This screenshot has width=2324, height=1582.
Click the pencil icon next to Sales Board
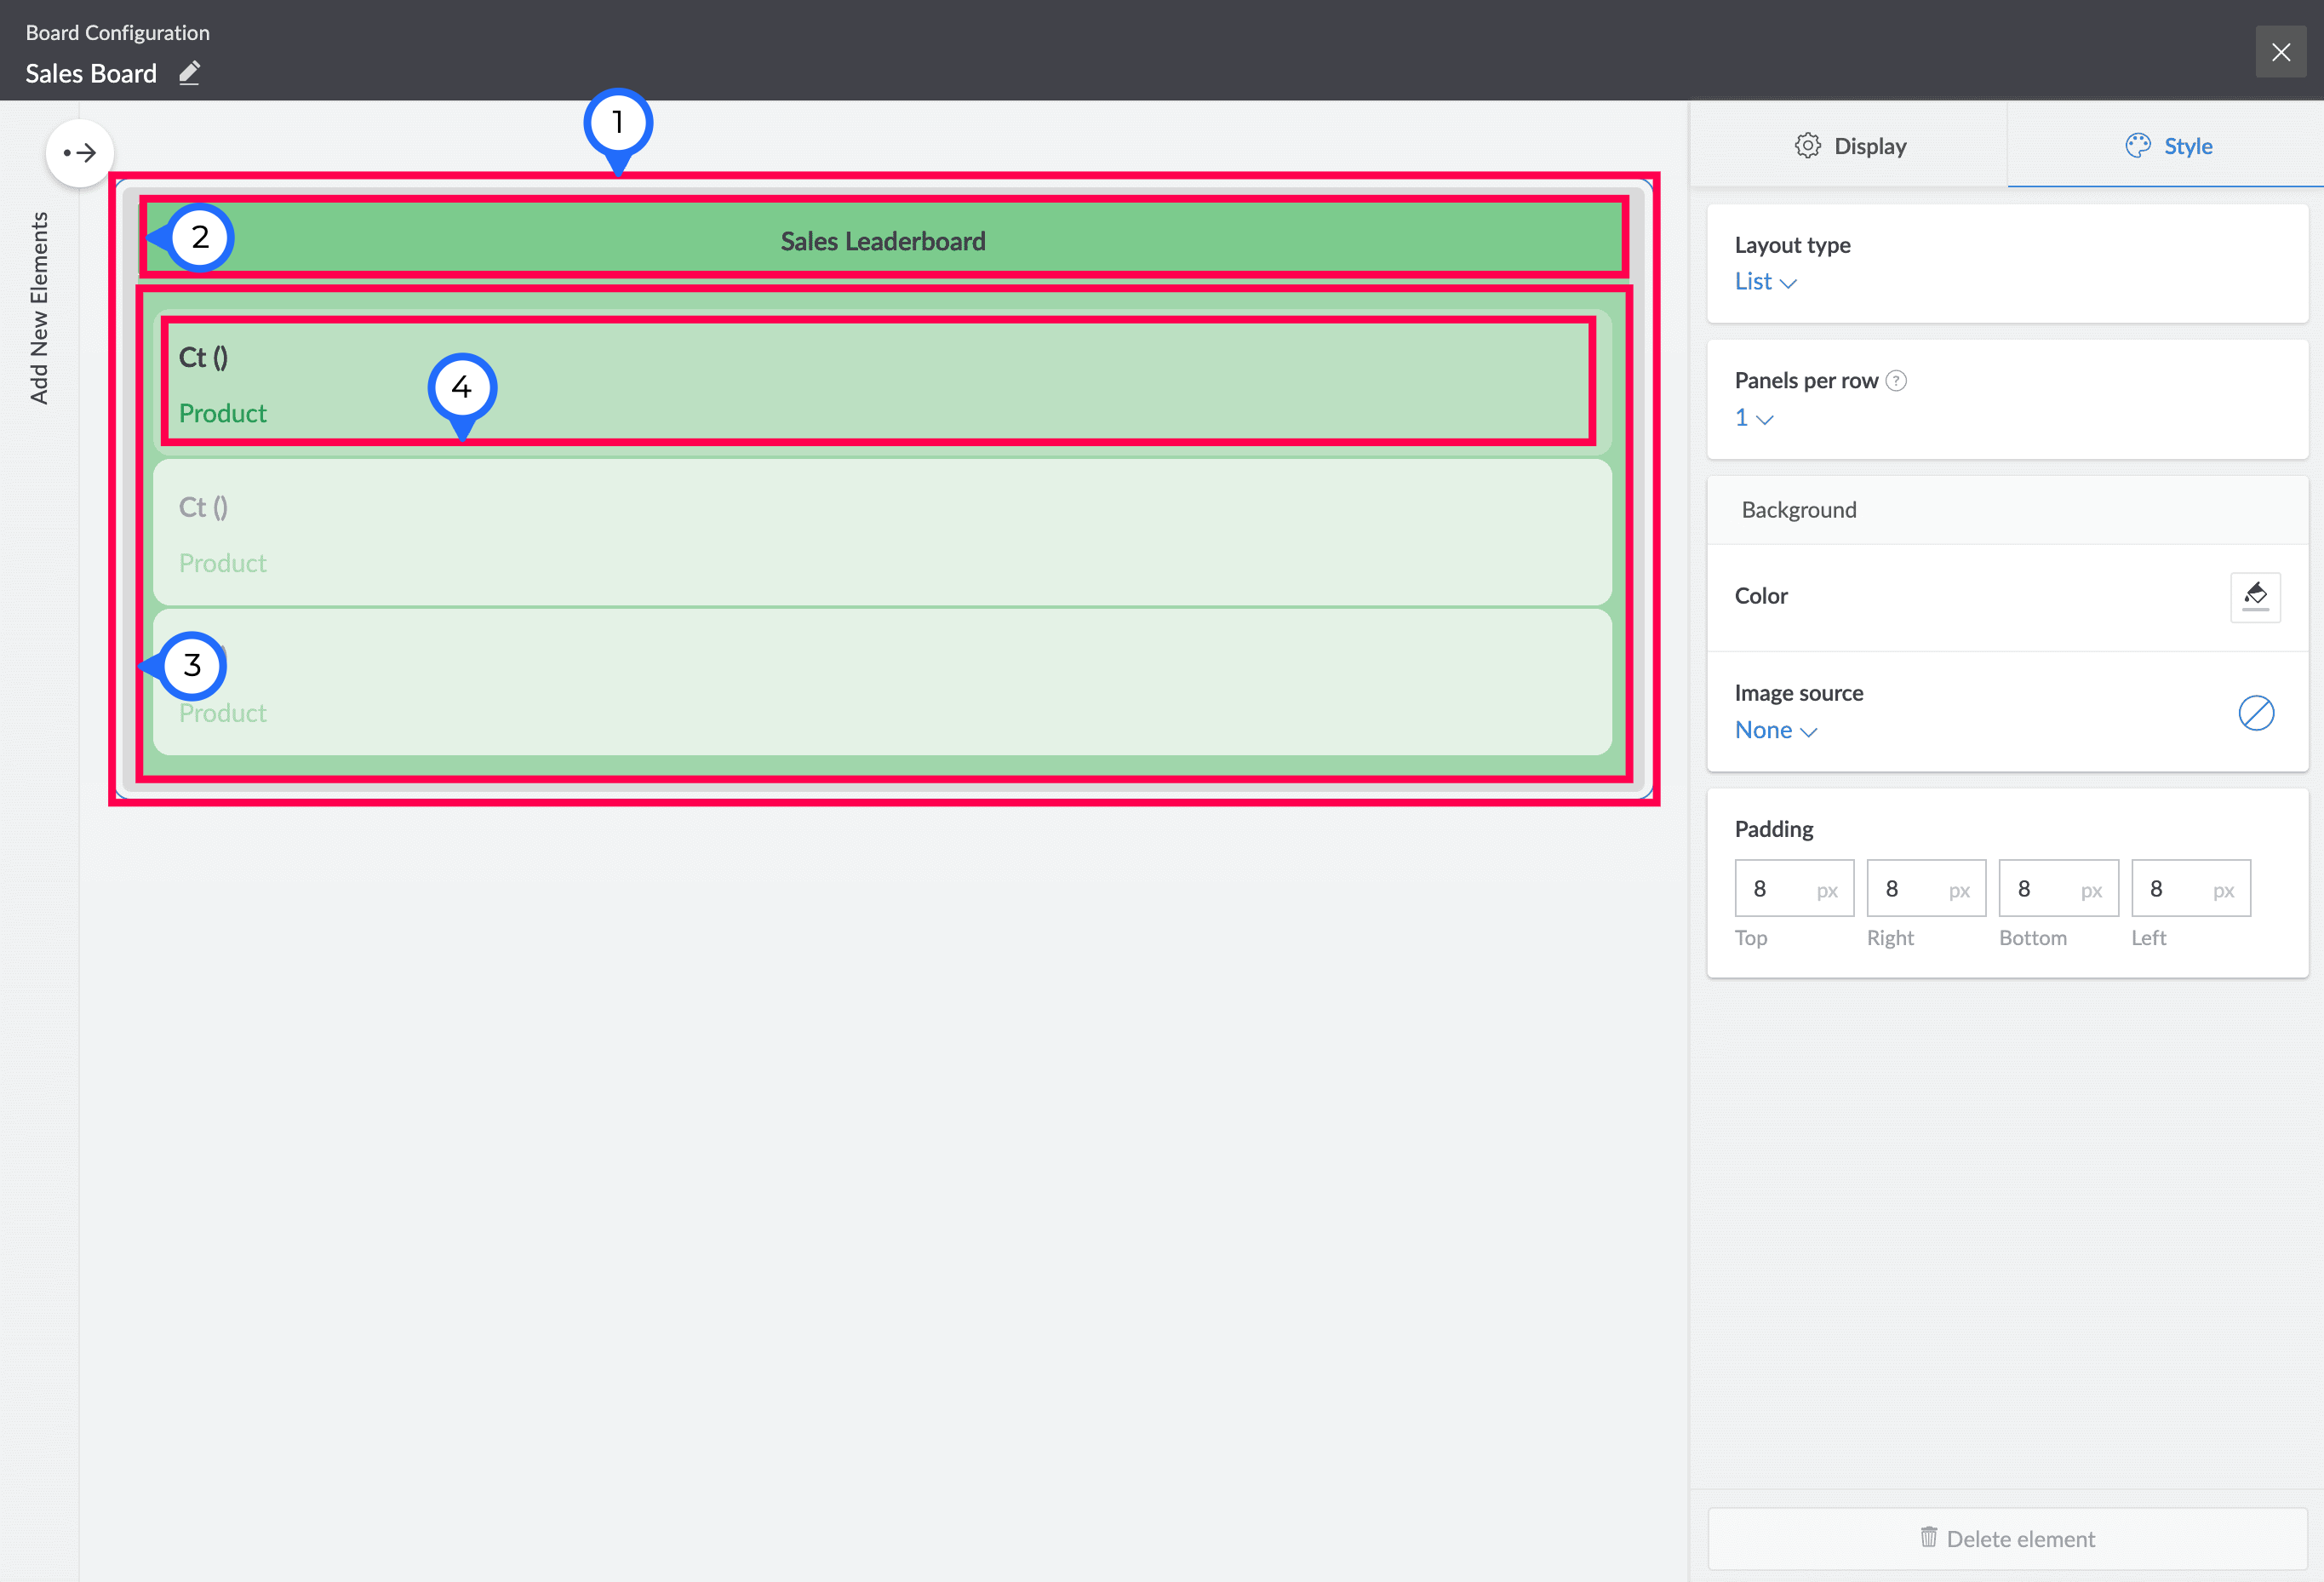click(190, 73)
